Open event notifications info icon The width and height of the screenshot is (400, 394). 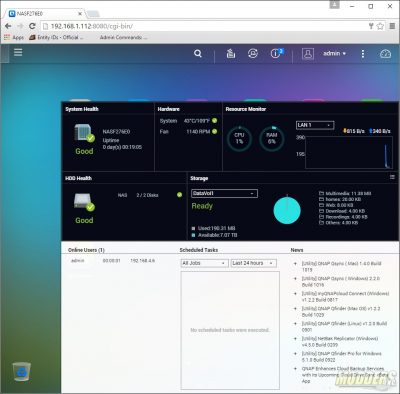point(276,53)
